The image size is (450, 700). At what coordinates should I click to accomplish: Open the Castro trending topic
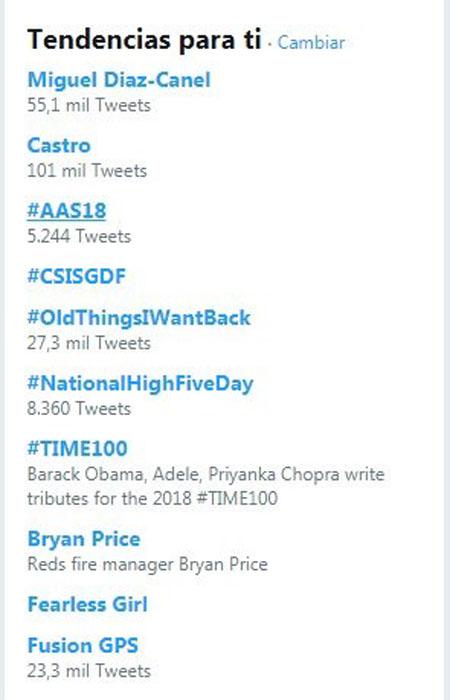pyautogui.click(x=59, y=146)
